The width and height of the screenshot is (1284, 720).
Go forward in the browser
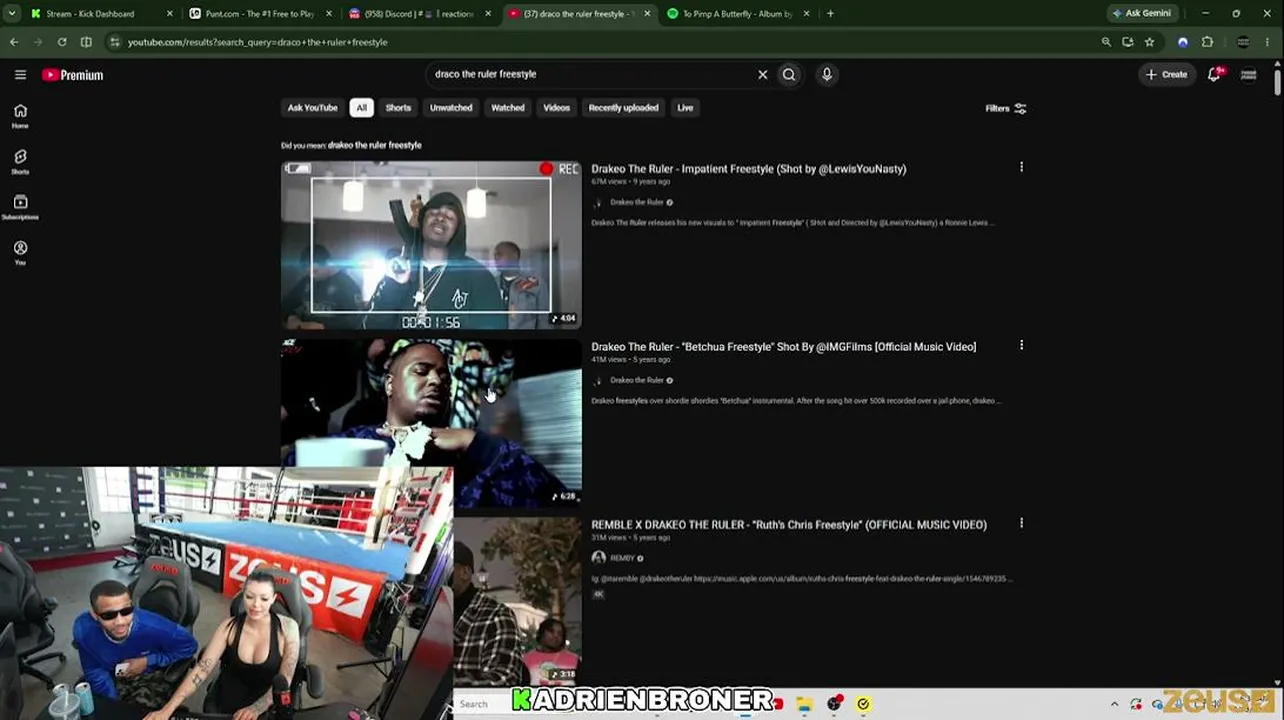[37, 42]
